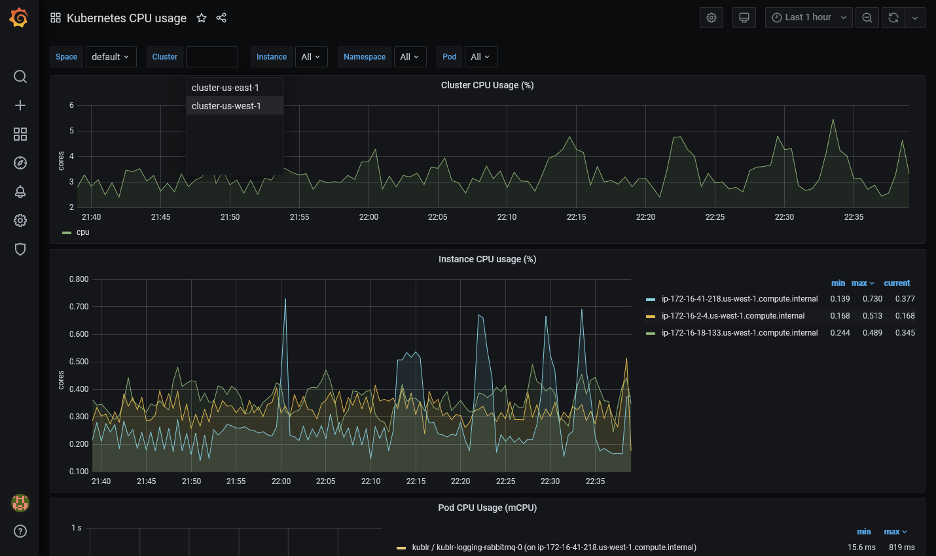This screenshot has height=556, width=936.
Task: Click the Grafana logo home icon
Action: pyautogui.click(x=19, y=18)
